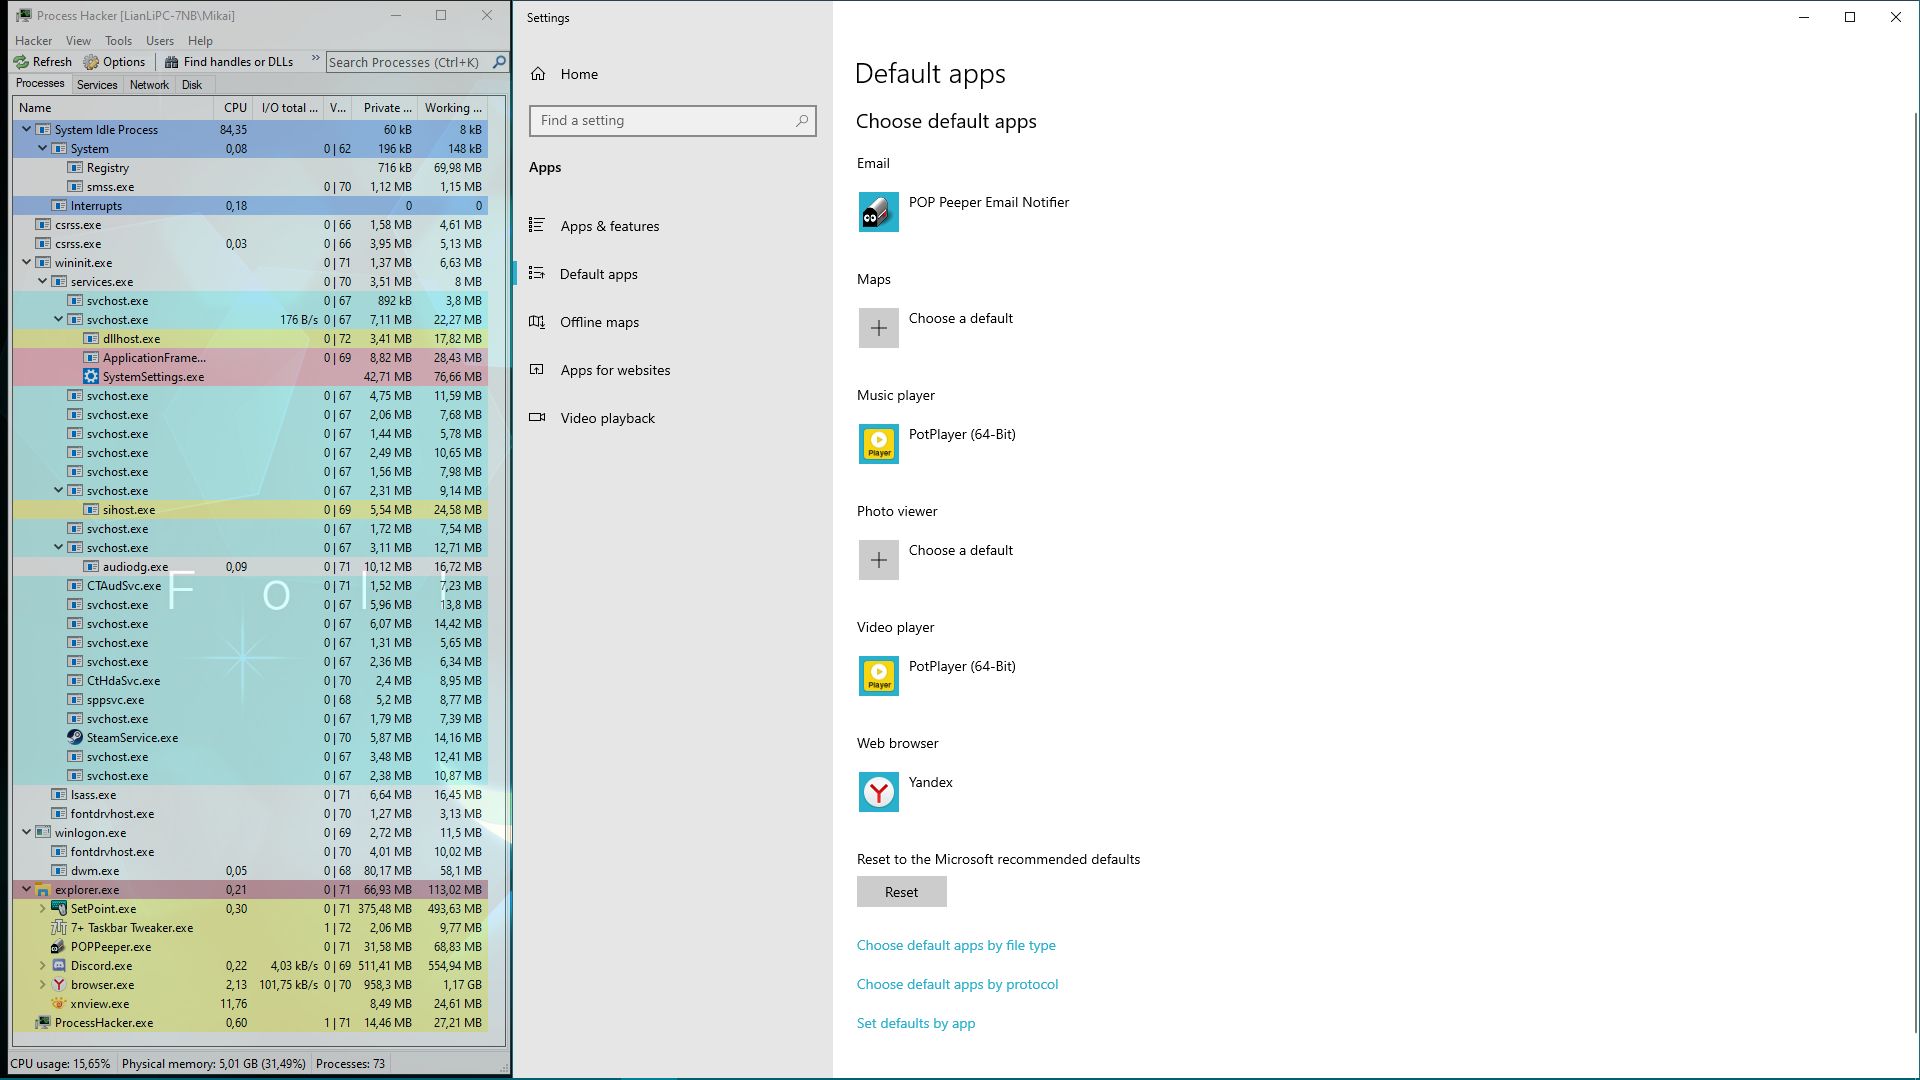Expand the Discord.exe tree node

[43, 966]
